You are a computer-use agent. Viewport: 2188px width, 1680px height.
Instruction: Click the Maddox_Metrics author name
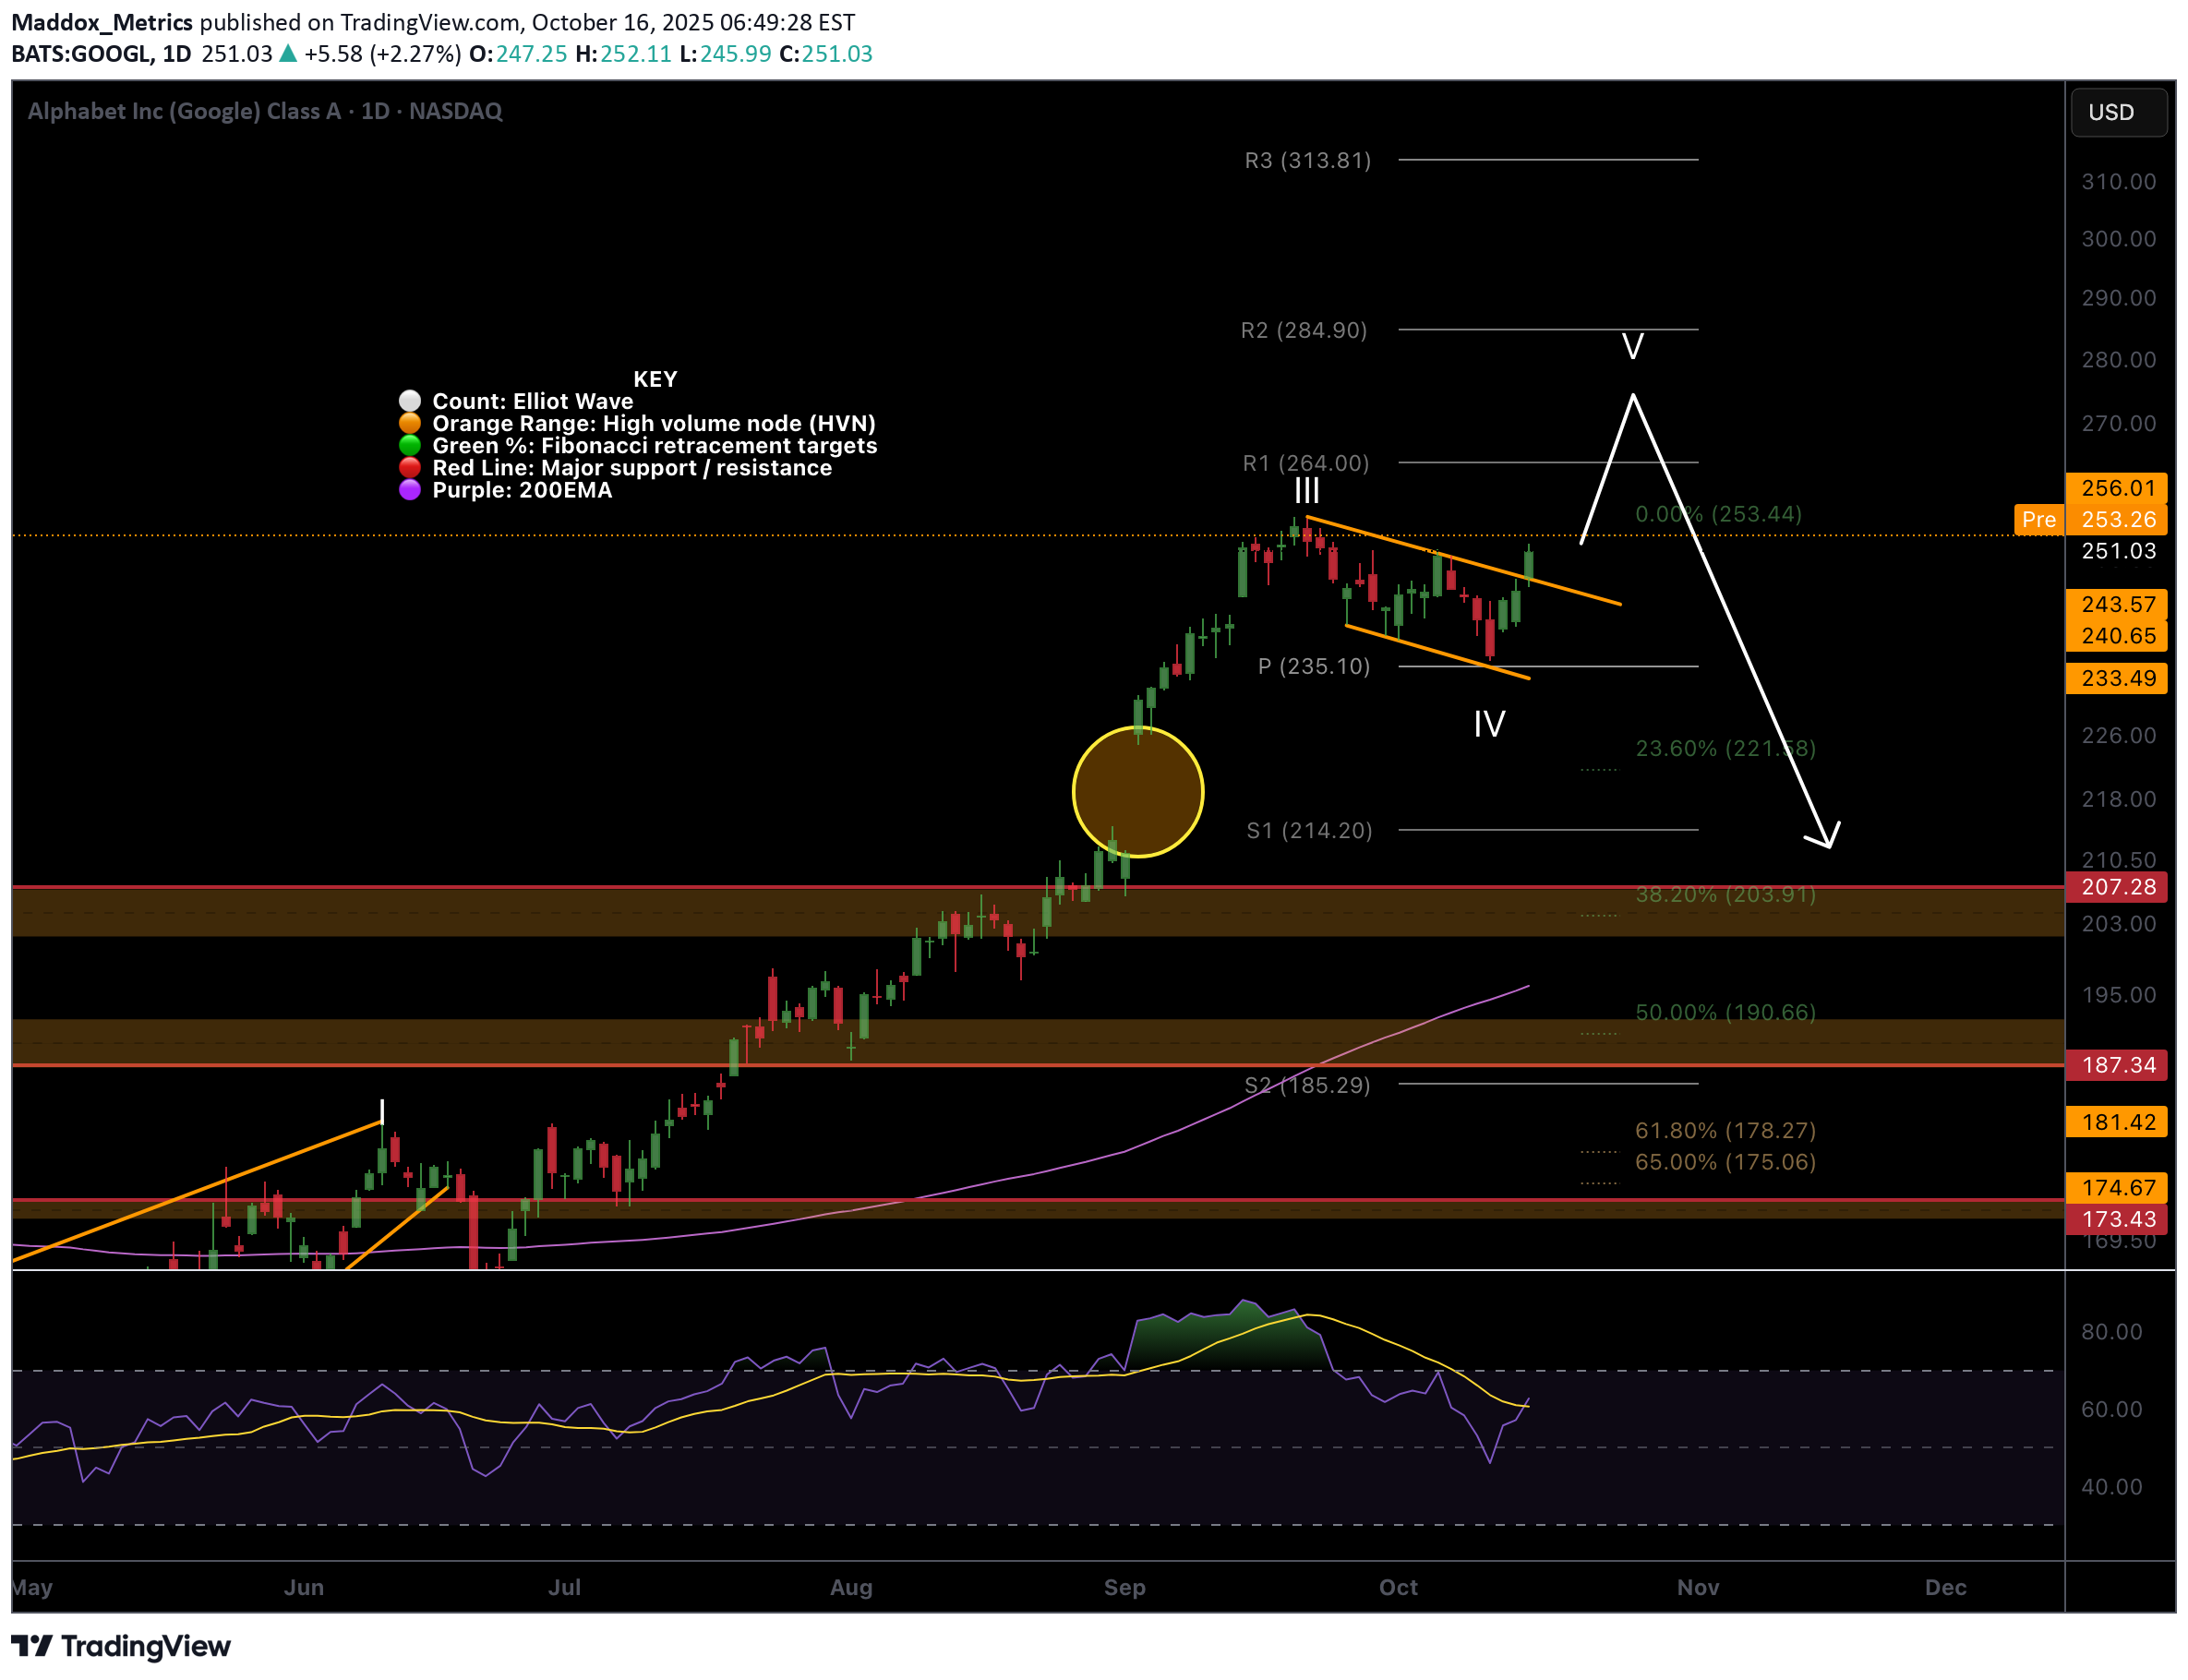coord(102,22)
